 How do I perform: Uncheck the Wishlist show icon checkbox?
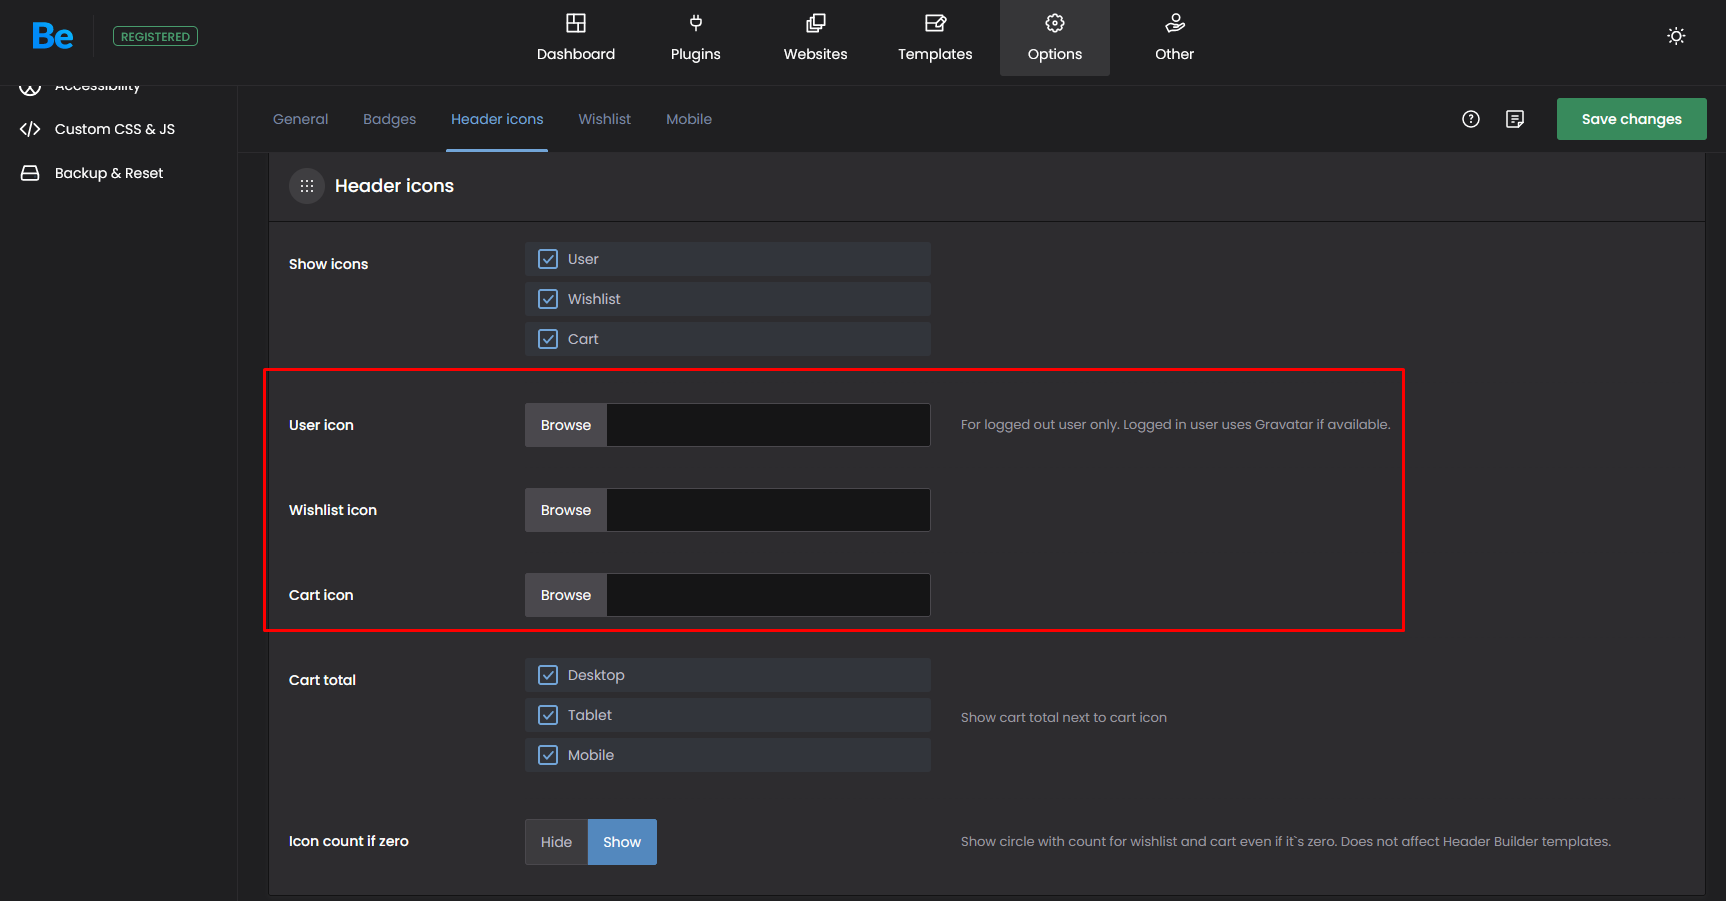pyautogui.click(x=548, y=299)
